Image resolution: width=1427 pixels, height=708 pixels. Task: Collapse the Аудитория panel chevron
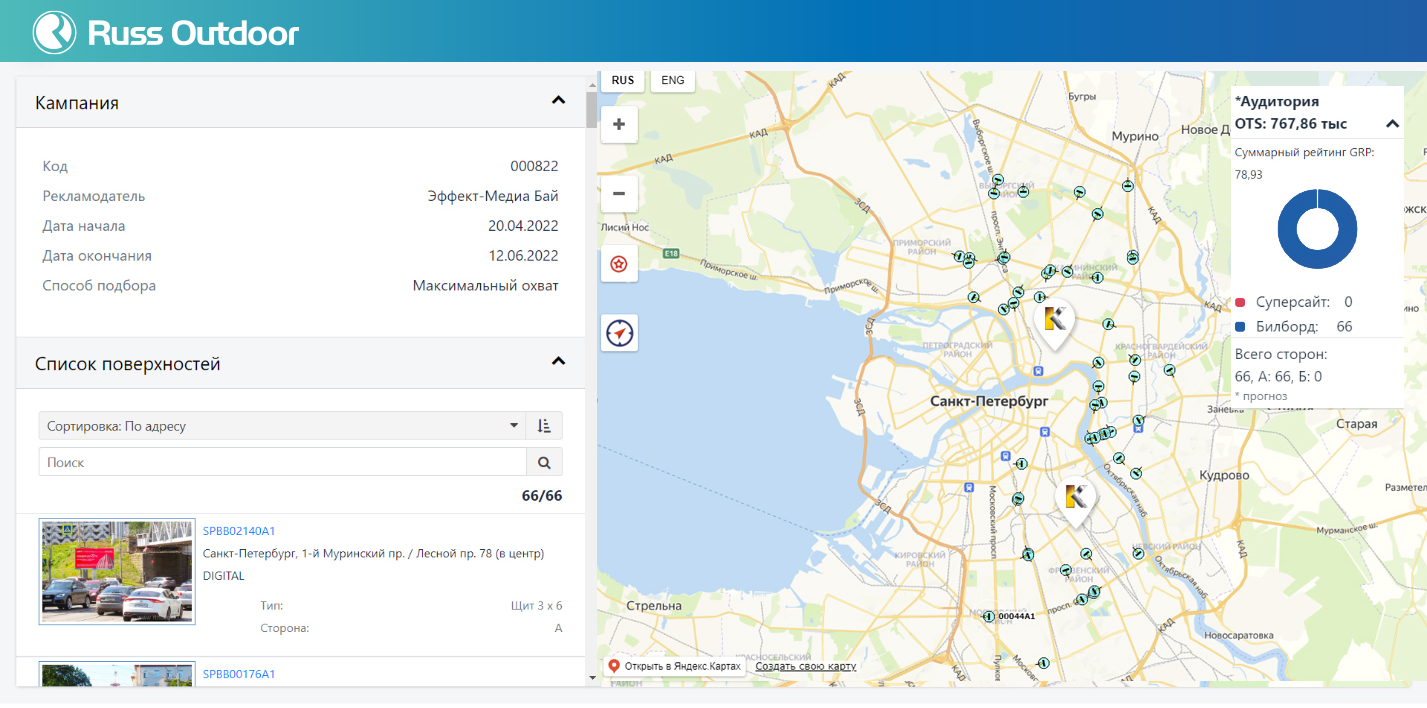[1392, 124]
